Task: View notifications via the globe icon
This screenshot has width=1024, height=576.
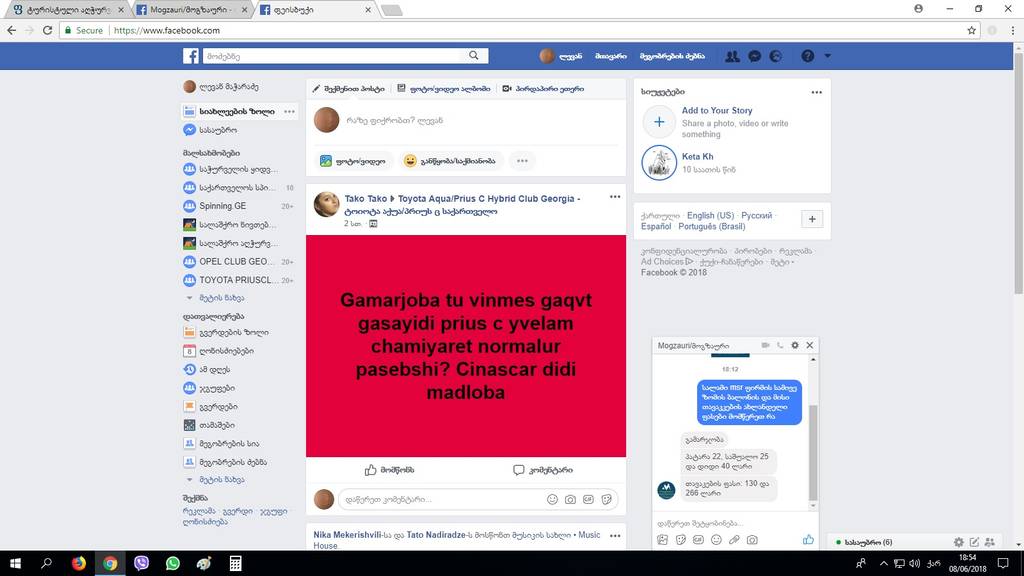Action: tap(776, 56)
